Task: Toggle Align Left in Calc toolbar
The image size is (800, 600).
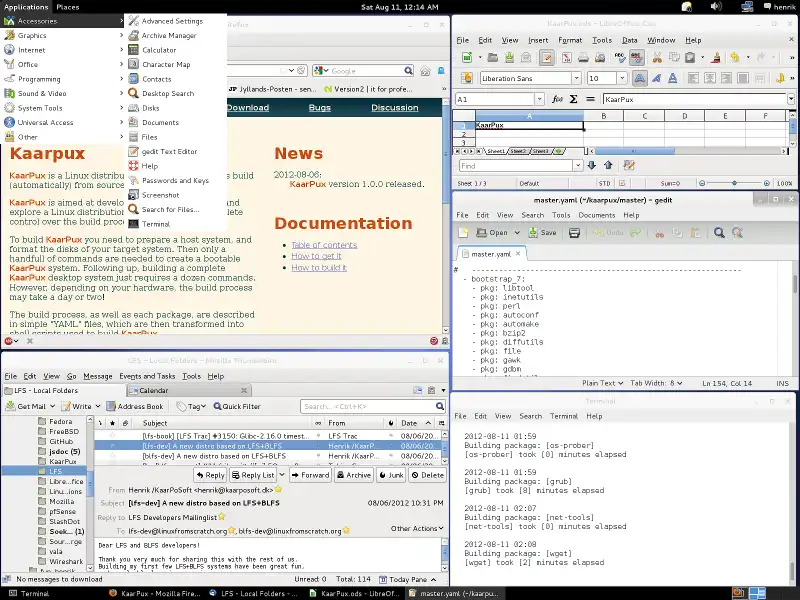Action: 693,78
